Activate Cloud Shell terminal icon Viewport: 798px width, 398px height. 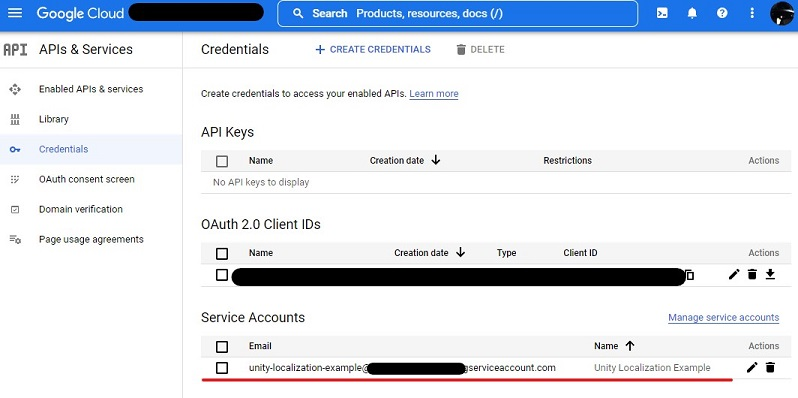click(662, 13)
